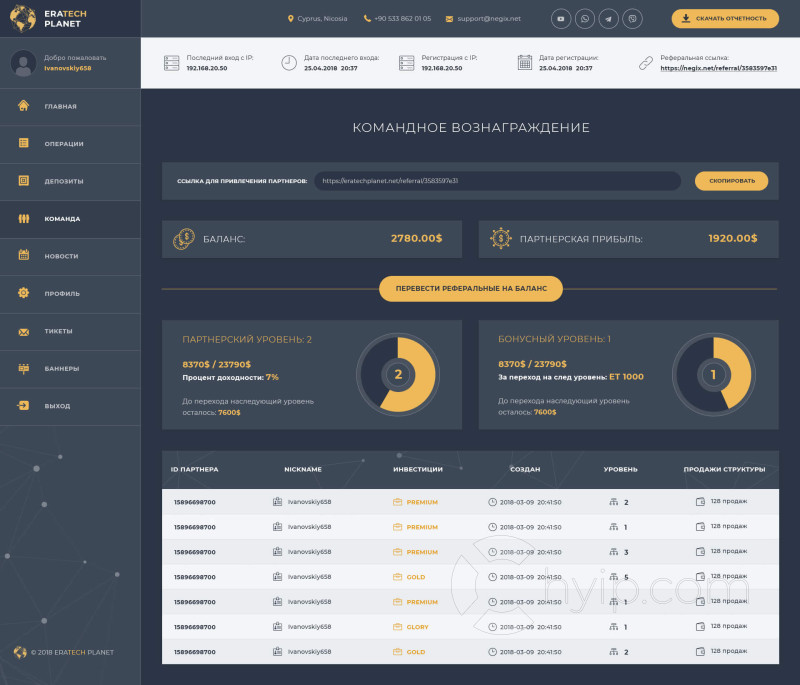The width and height of the screenshot is (800, 685).
Task: Open the Депозиты menu item
Action: [70, 182]
